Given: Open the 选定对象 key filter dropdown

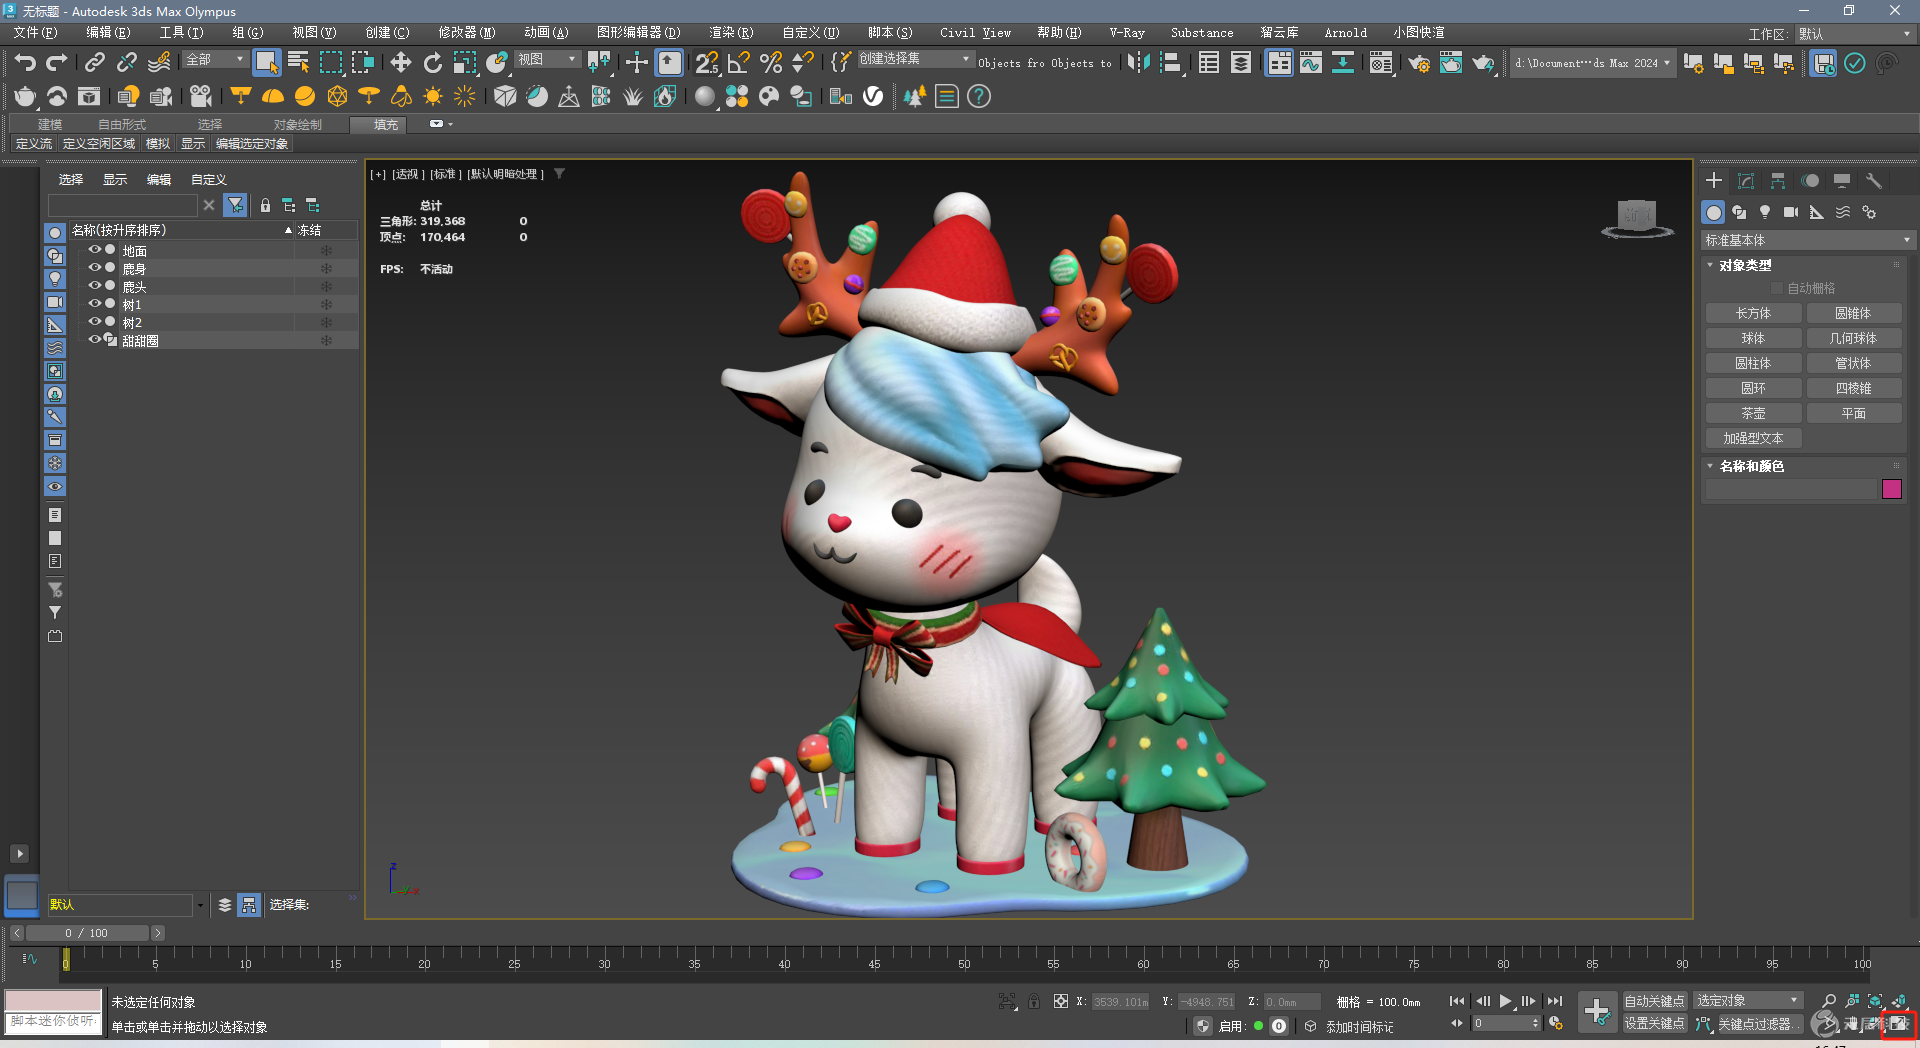Looking at the screenshot, I should point(1747,1001).
